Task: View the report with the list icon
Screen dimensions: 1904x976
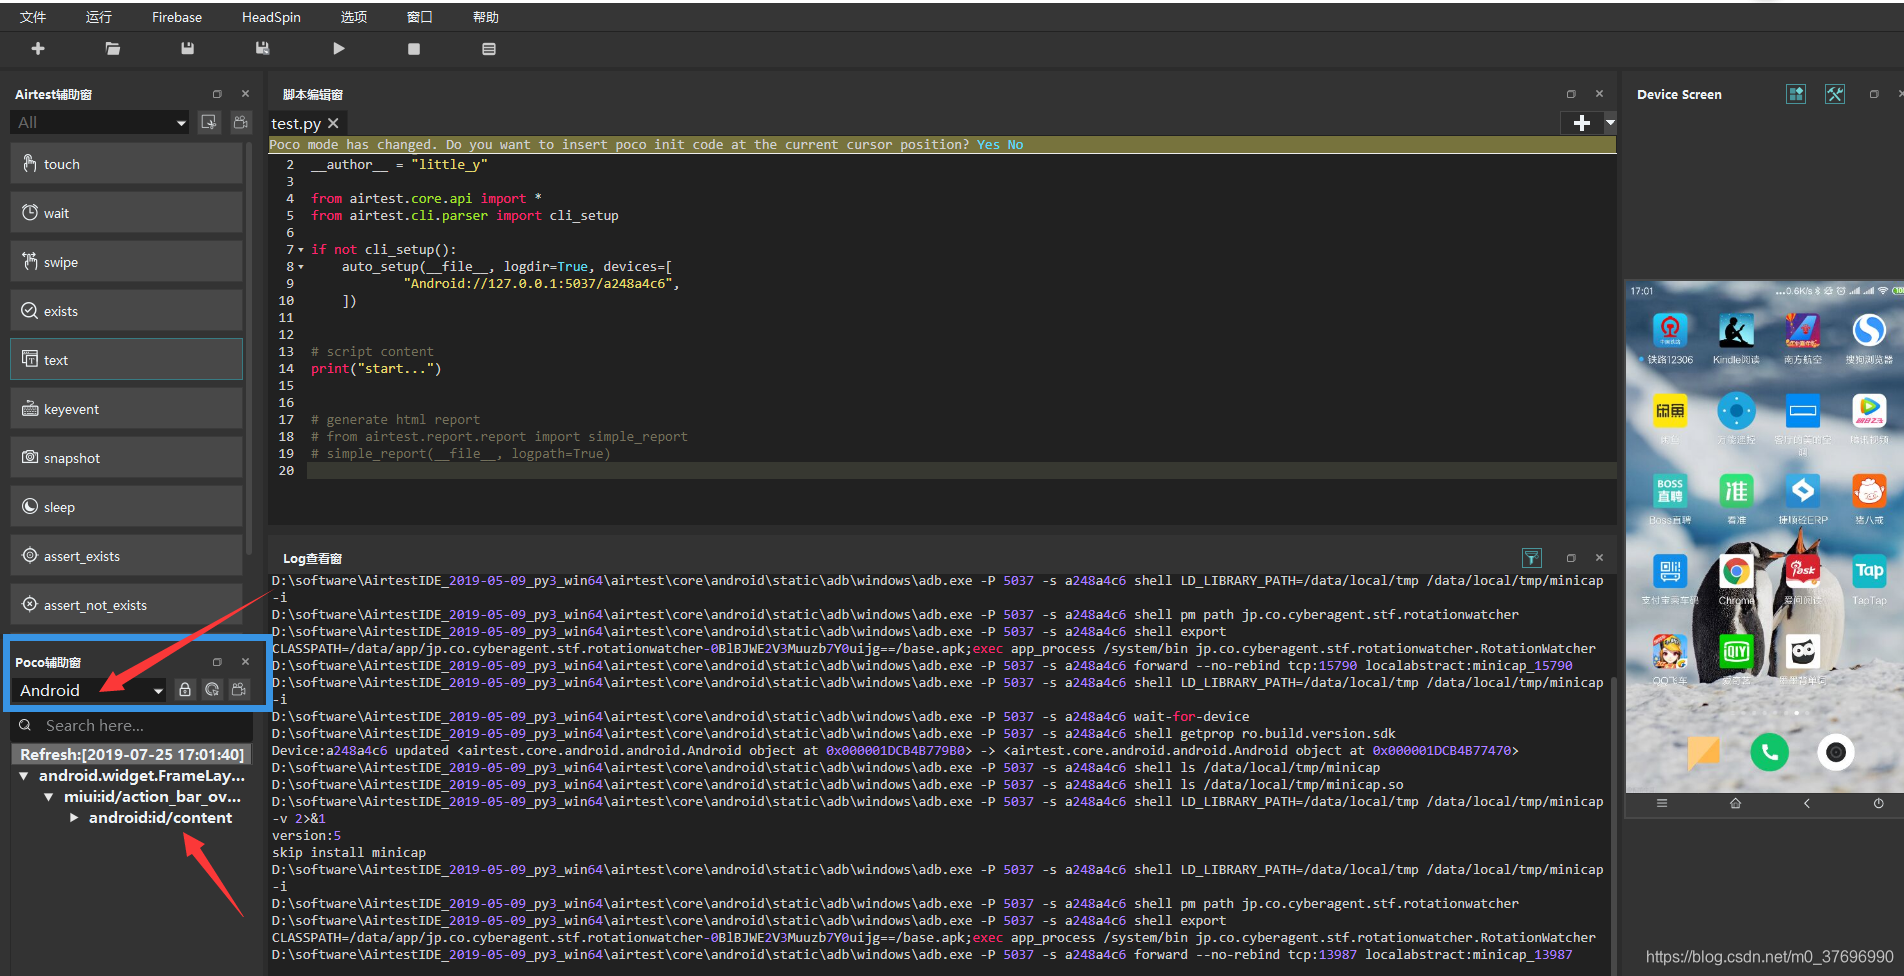Action: [x=489, y=48]
